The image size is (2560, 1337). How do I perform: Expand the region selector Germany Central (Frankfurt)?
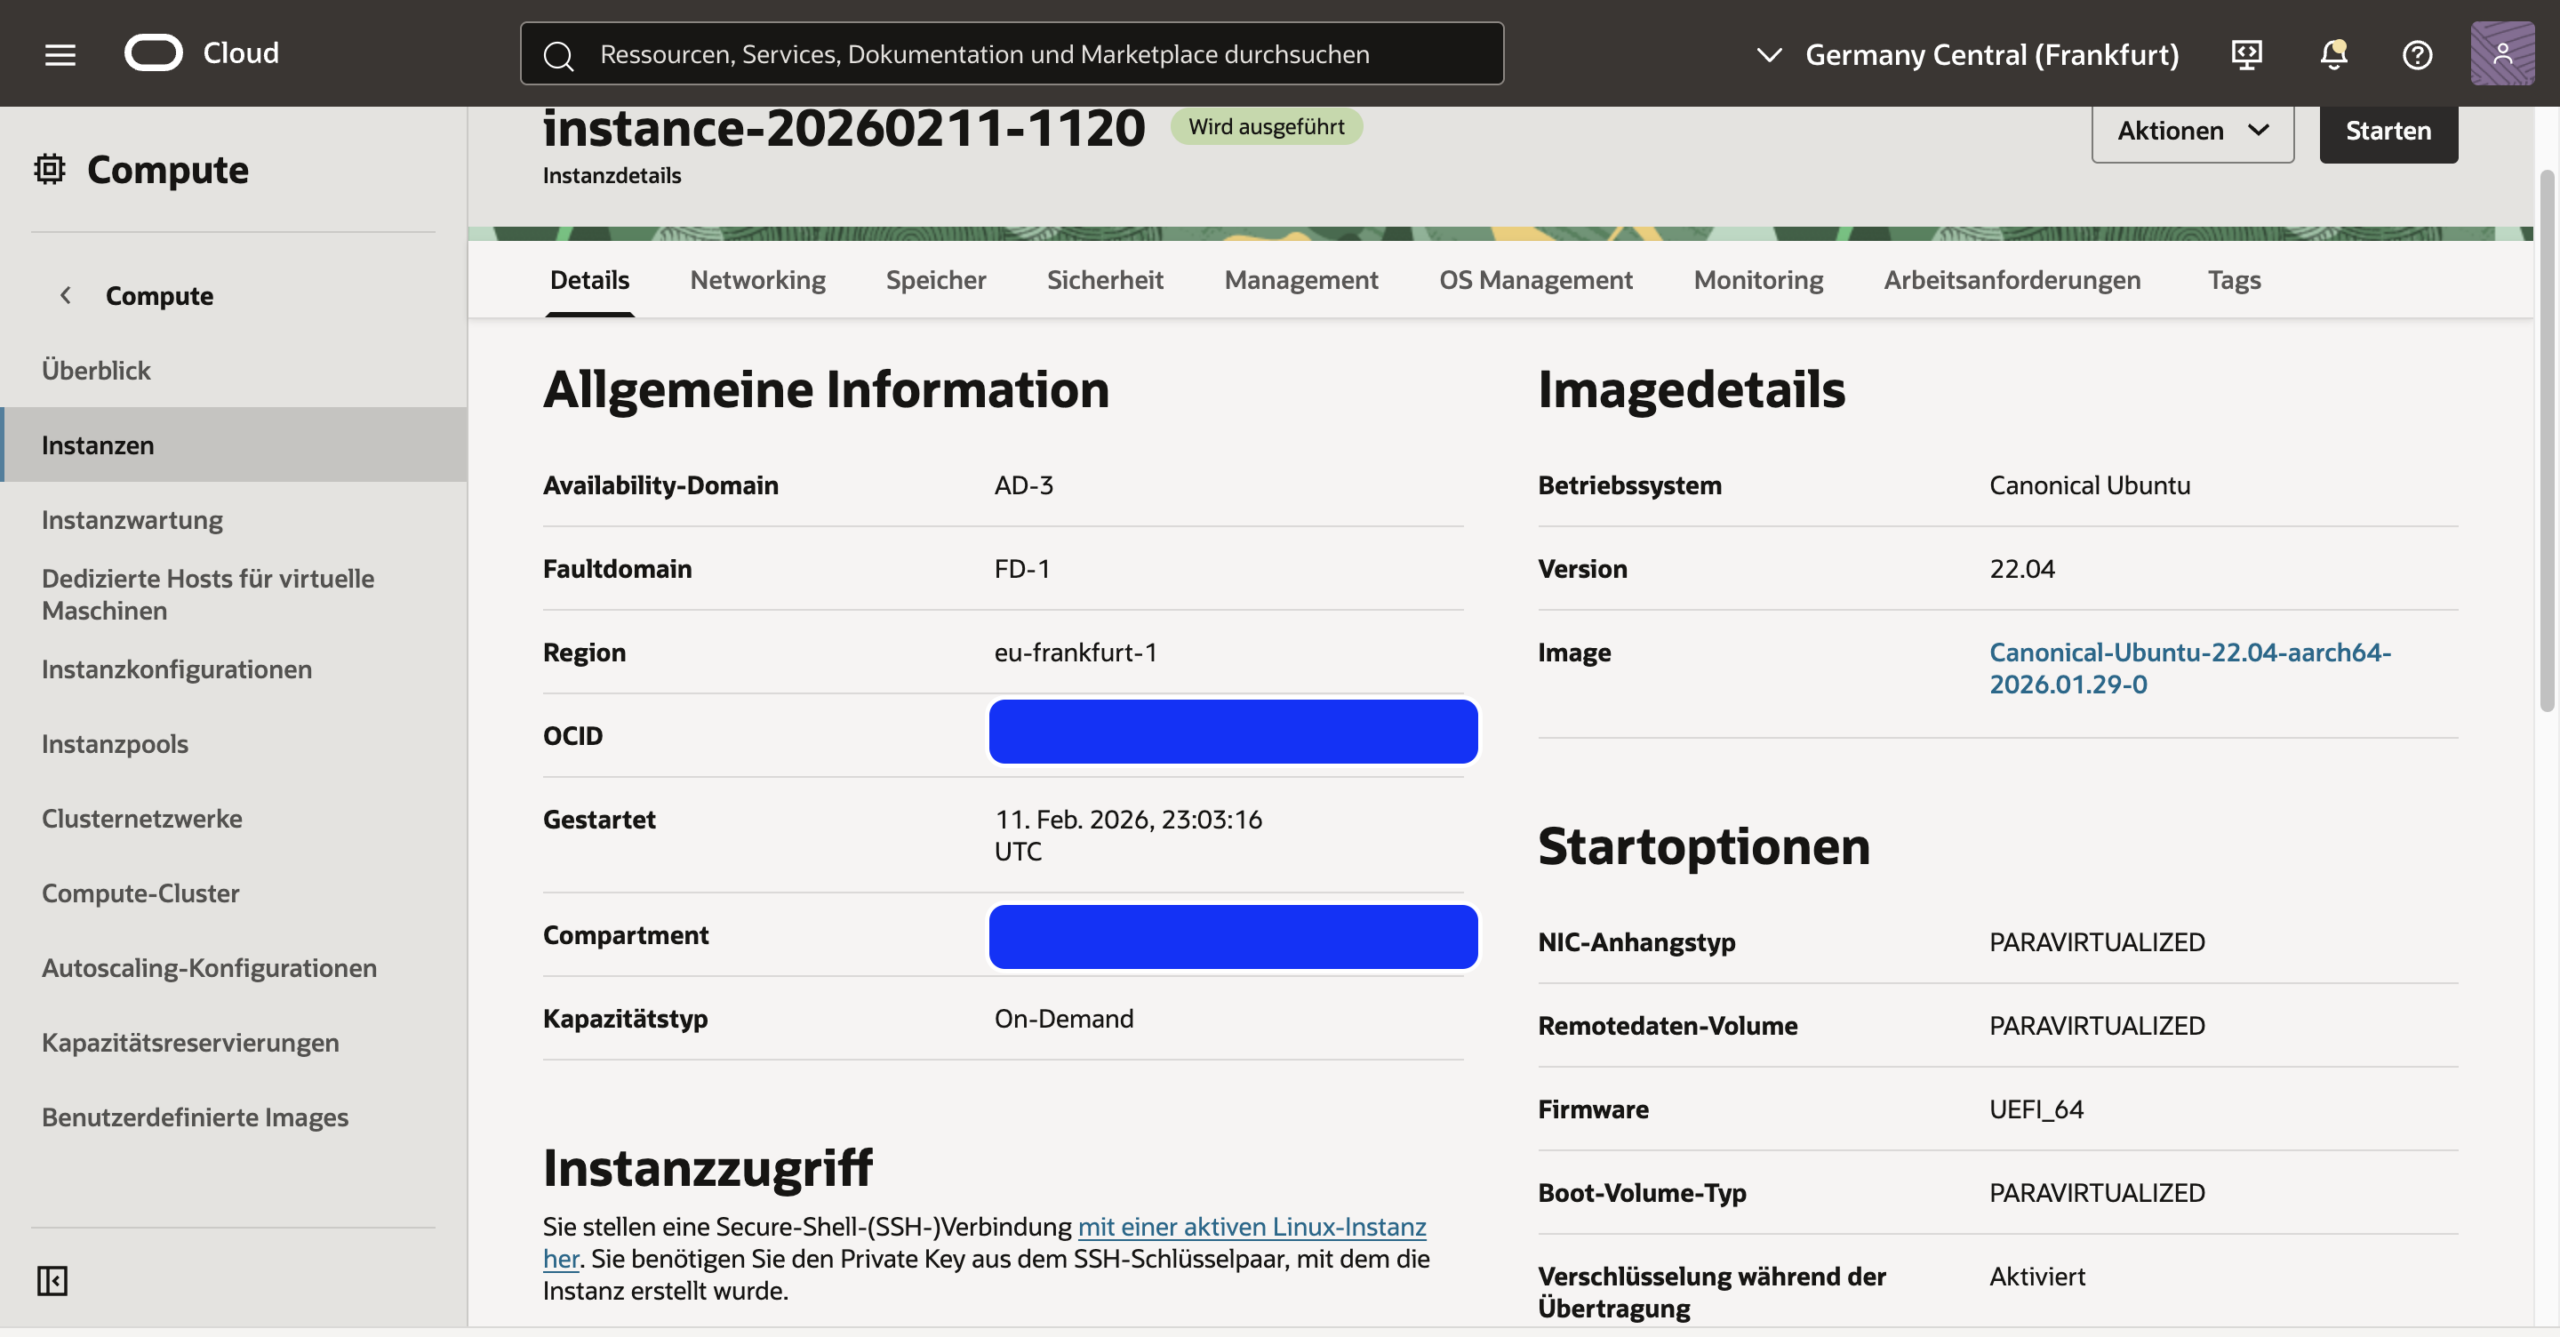pos(1967,54)
